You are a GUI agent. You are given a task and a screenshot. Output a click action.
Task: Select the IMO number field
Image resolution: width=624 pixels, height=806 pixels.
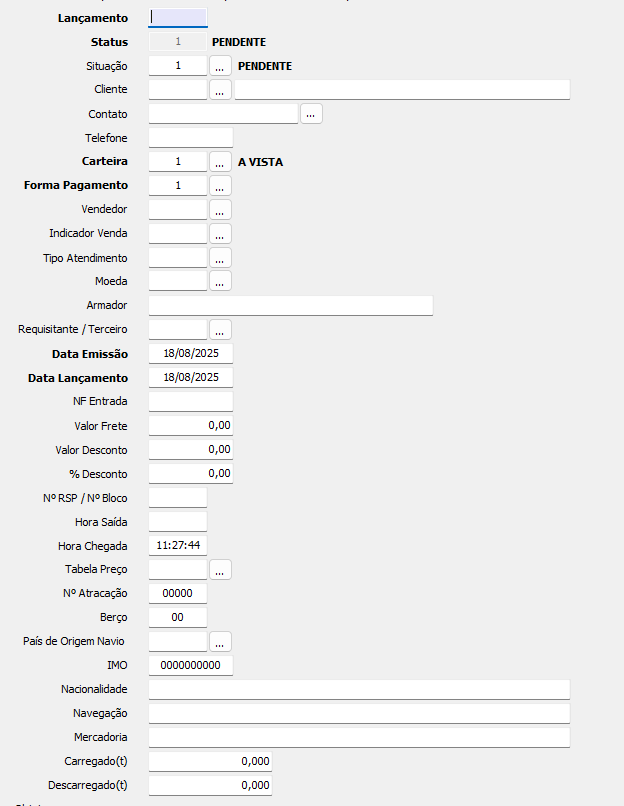coord(191,665)
